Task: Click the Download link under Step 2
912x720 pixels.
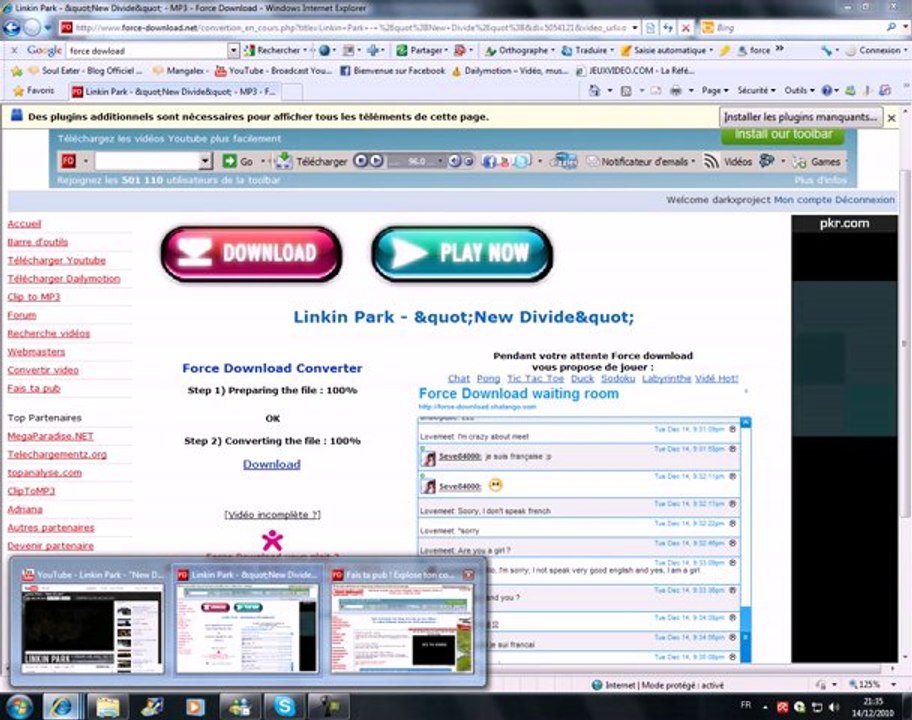Action: (272, 464)
